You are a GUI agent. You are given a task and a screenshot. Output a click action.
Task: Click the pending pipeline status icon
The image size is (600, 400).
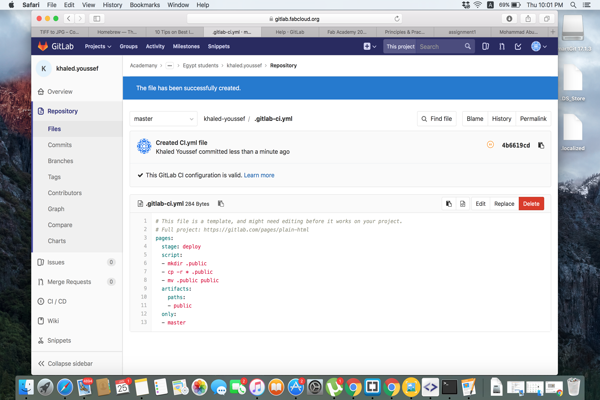[490, 144]
